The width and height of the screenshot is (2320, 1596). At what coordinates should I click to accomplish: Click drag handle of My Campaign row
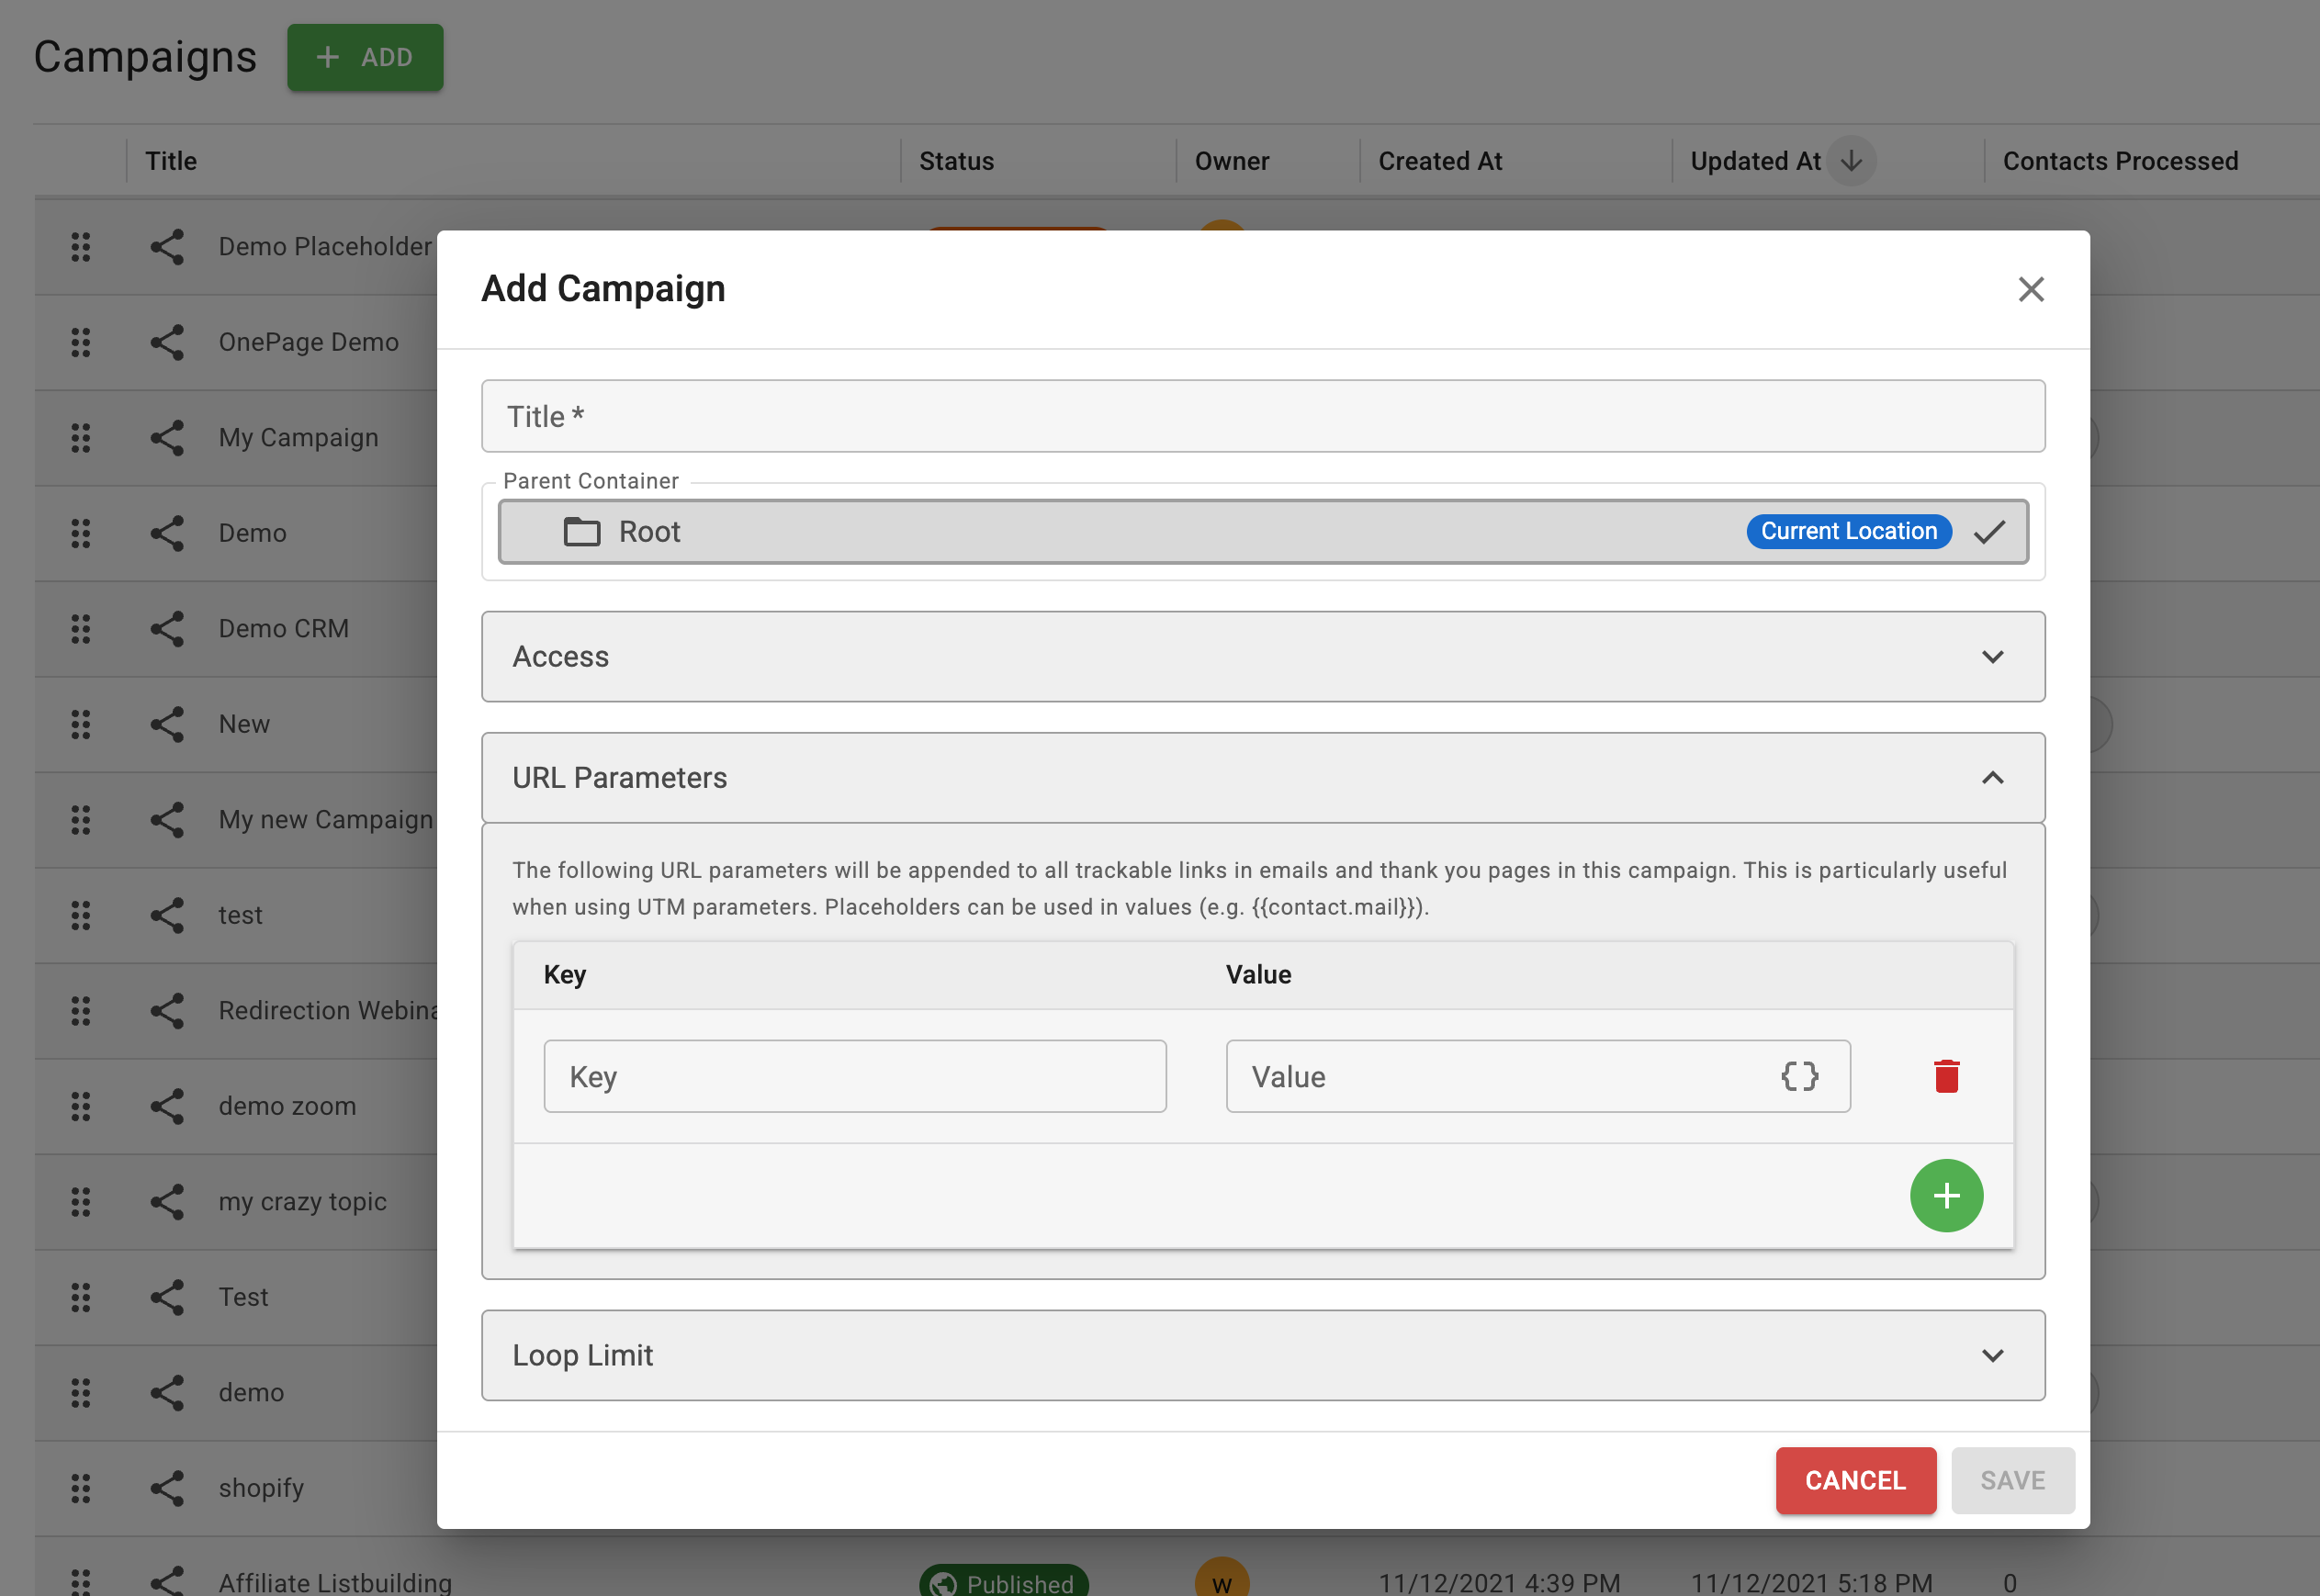(x=81, y=437)
